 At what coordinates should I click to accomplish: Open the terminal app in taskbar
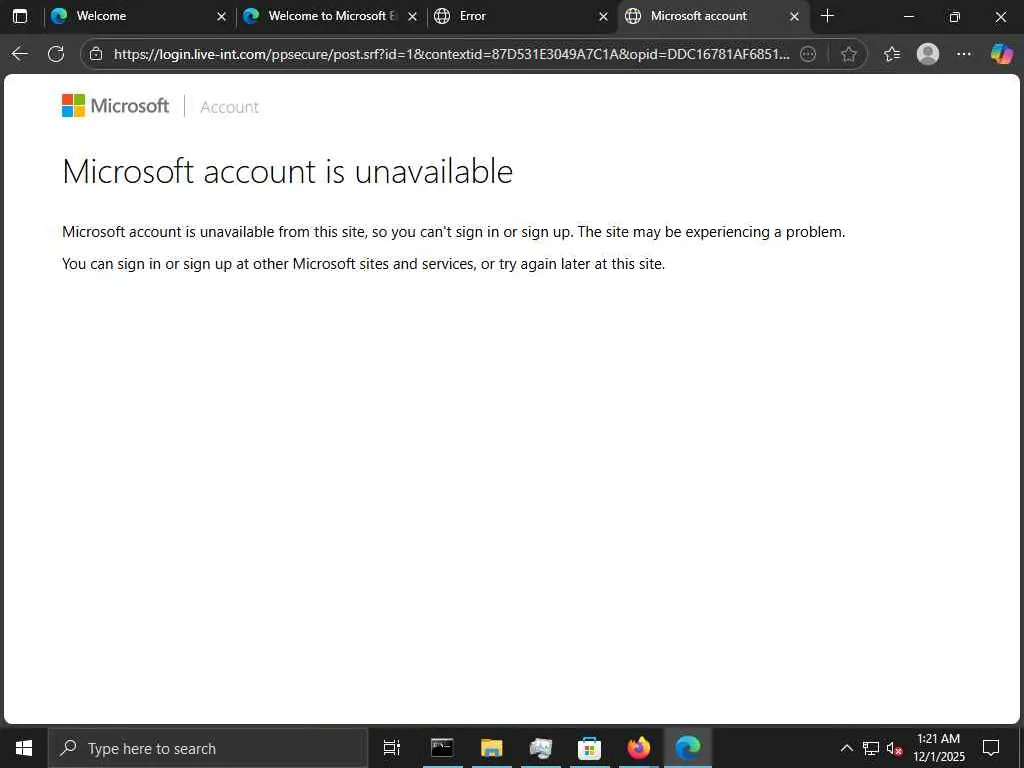coord(442,748)
